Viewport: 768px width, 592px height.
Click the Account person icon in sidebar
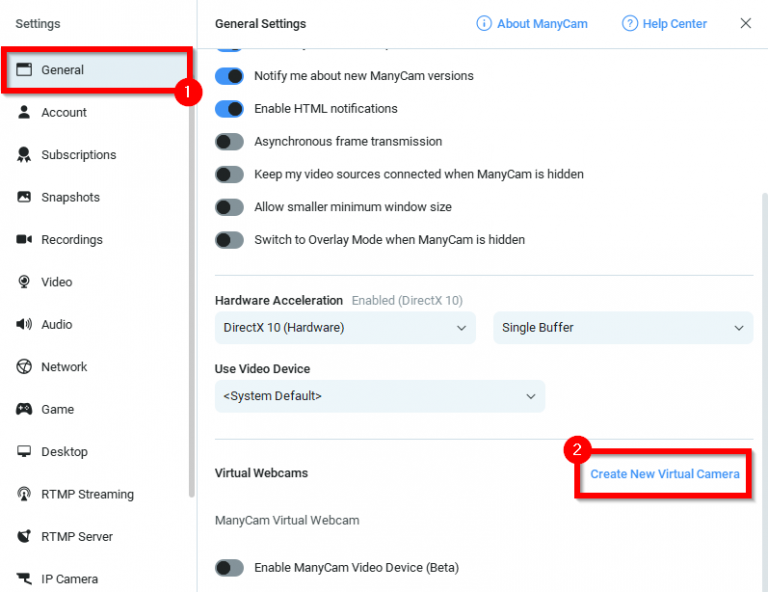tap(24, 113)
